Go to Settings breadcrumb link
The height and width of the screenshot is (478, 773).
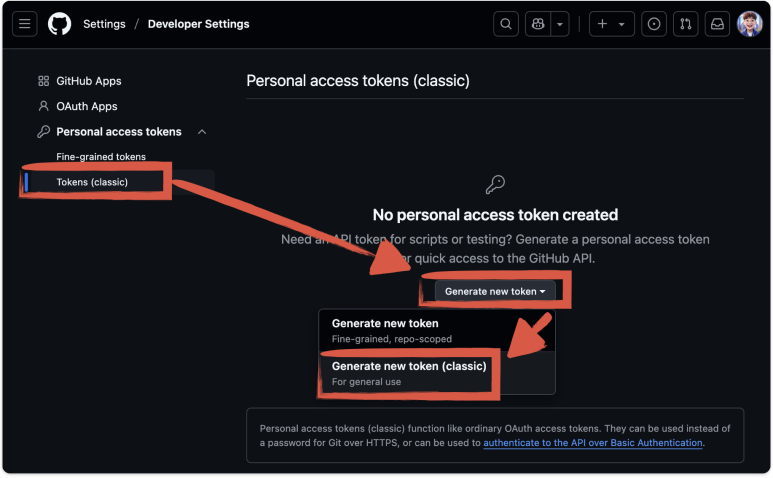(x=104, y=24)
